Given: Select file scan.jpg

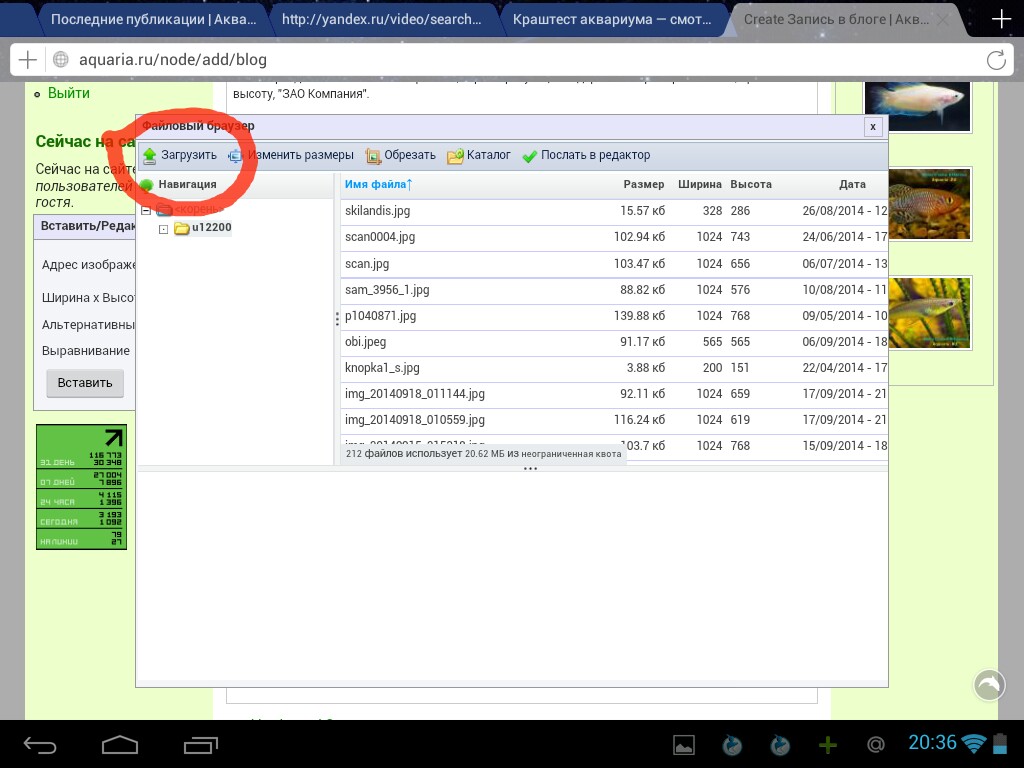Looking at the screenshot, I should point(614,264).
